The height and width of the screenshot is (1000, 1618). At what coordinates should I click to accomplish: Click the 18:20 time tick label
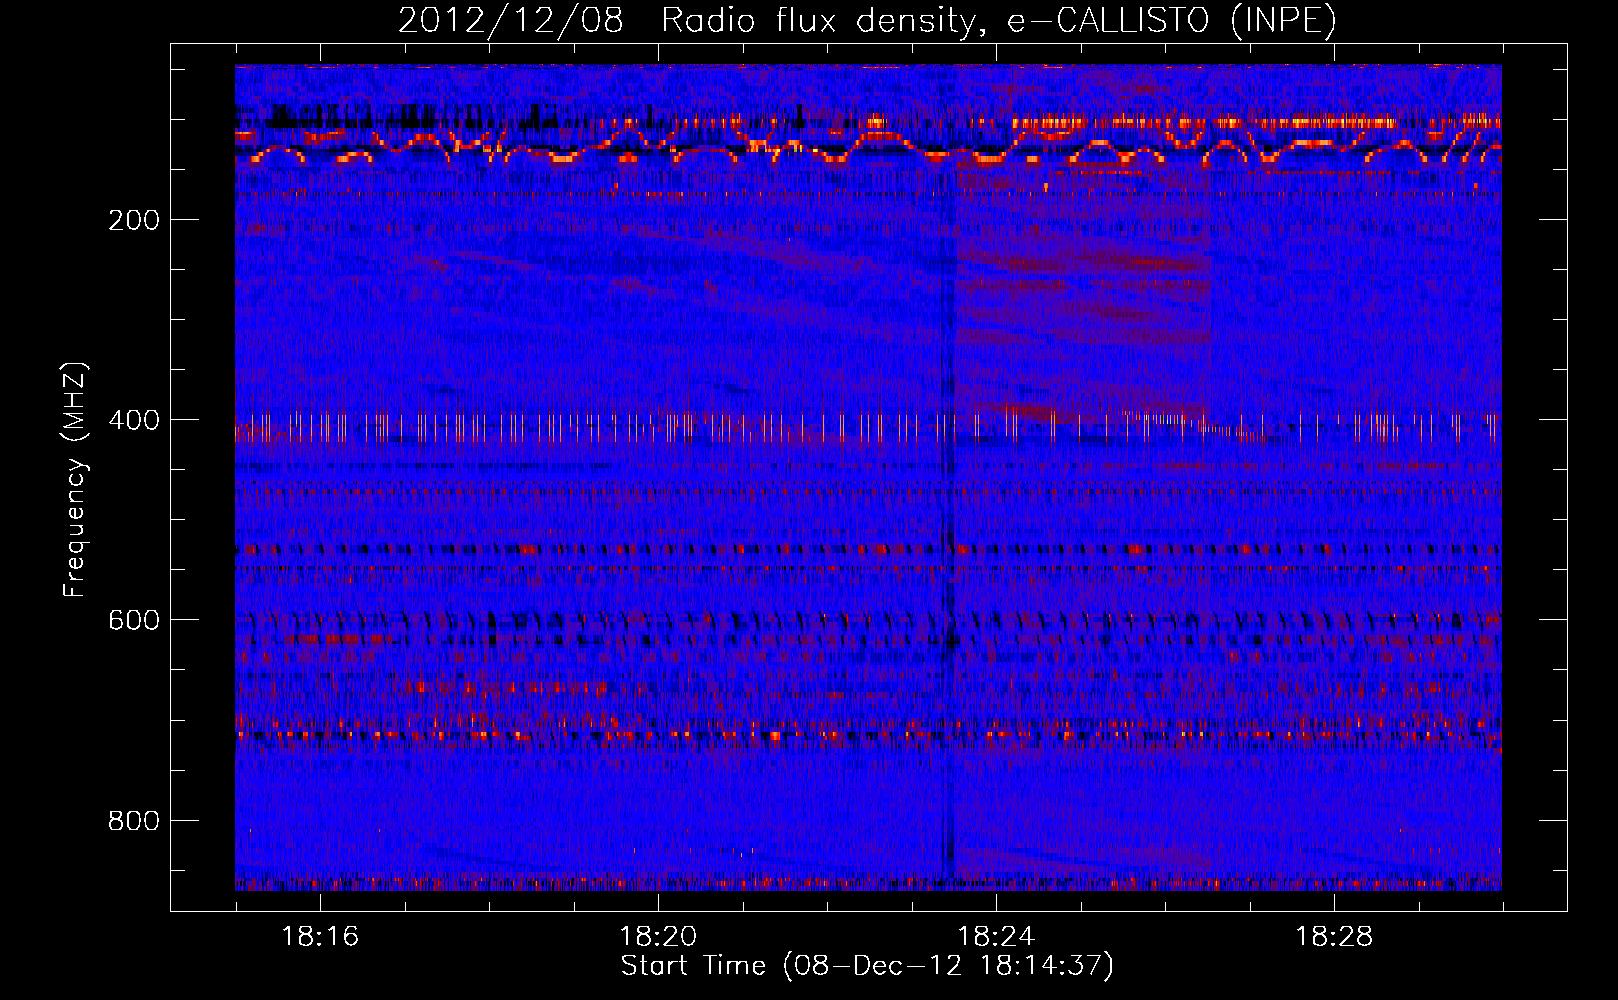(658, 936)
